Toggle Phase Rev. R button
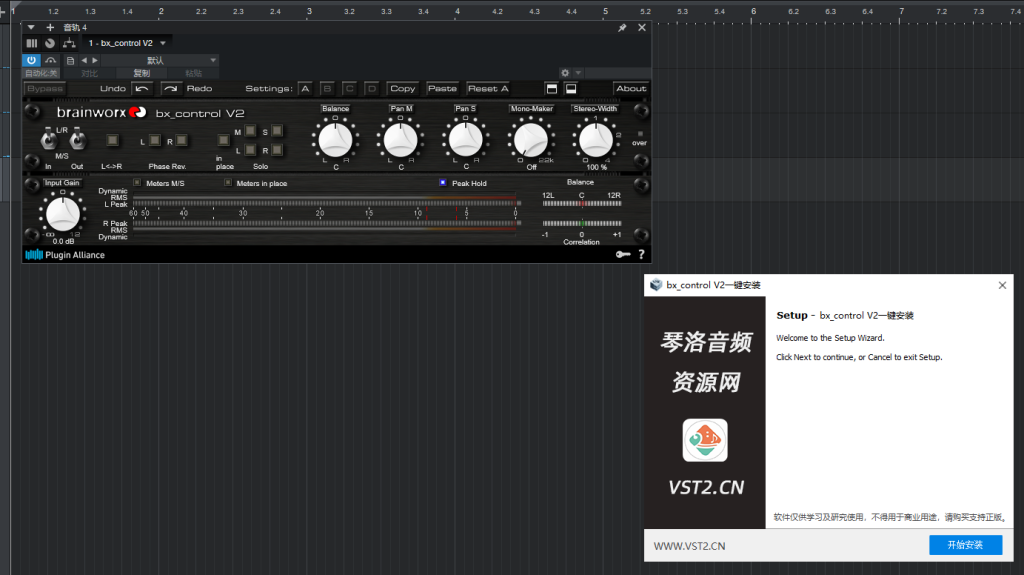The width and height of the screenshot is (1024, 575). (x=182, y=140)
